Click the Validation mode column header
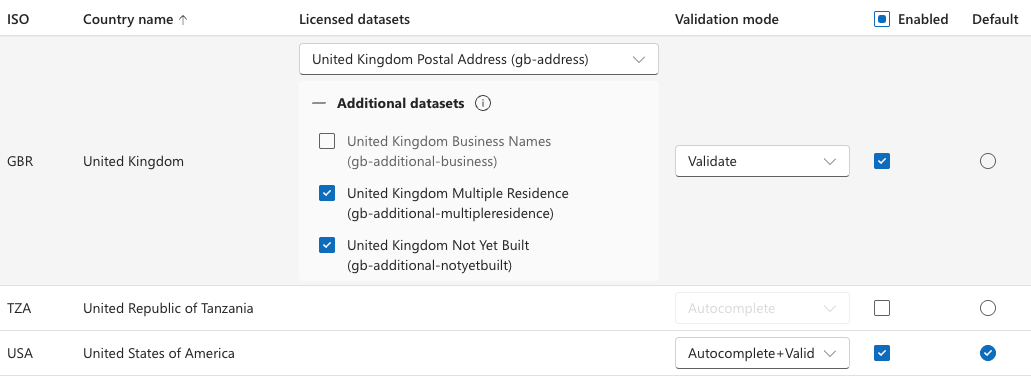Screen dimensions: 1031x377 pyautogui.click(x=727, y=20)
